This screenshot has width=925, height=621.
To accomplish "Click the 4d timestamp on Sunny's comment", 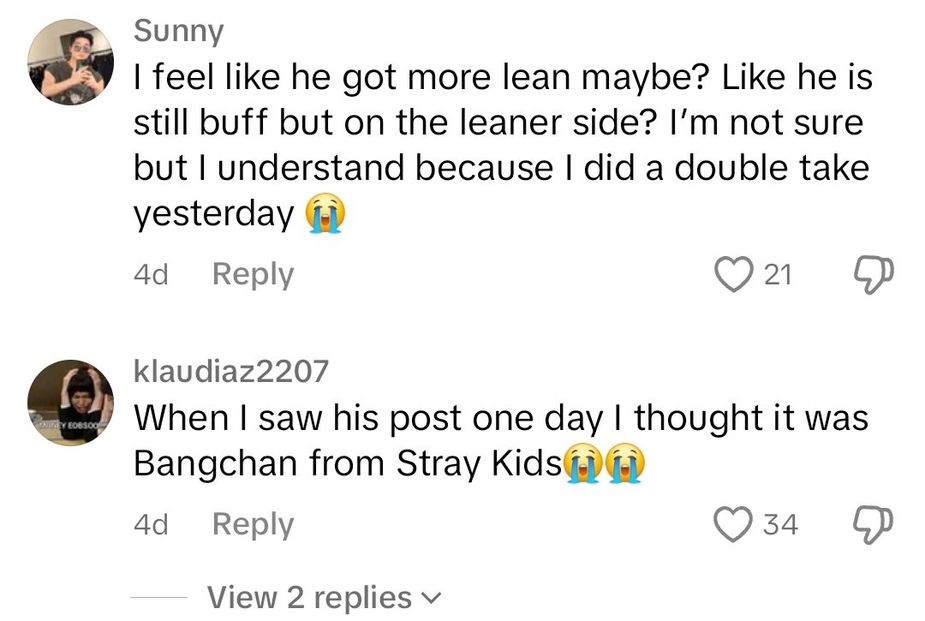I will (150, 274).
